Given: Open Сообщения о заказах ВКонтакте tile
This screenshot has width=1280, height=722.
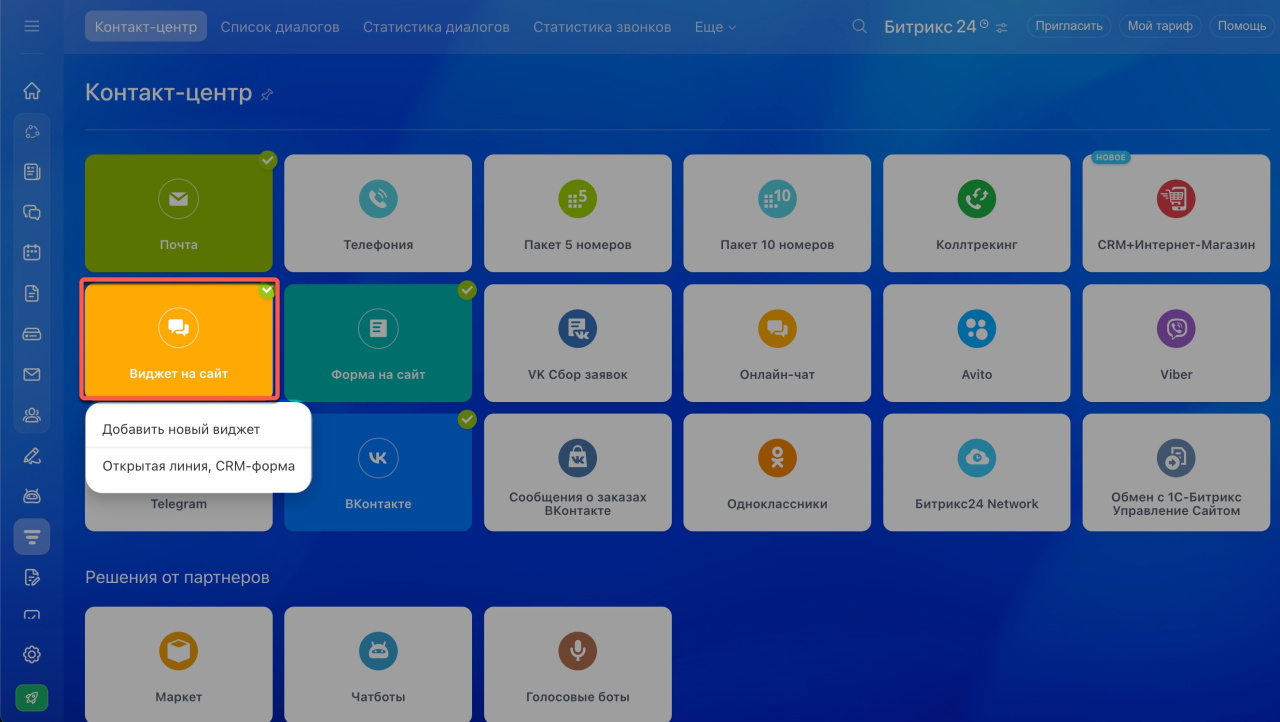Looking at the screenshot, I should point(578,472).
